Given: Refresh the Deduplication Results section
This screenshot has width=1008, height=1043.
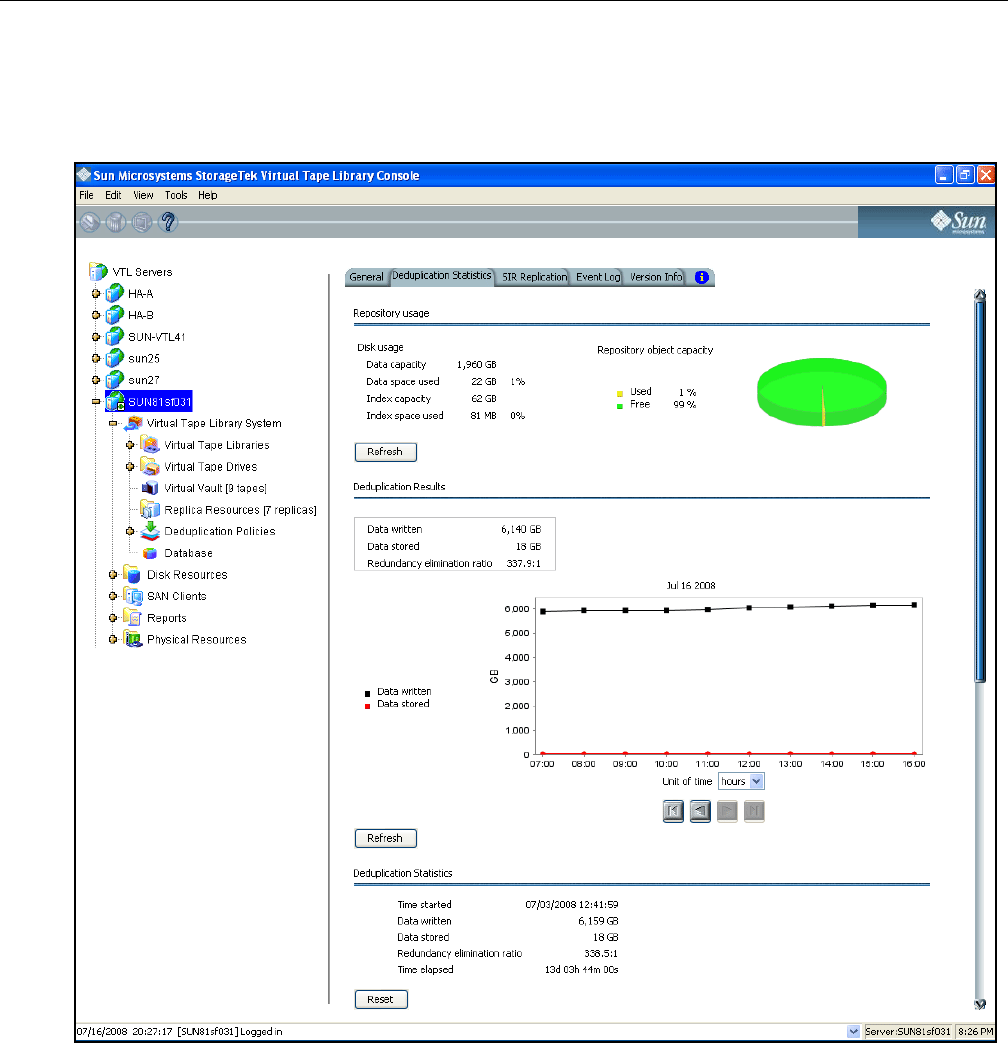Looking at the screenshot, I should point(386,838).
